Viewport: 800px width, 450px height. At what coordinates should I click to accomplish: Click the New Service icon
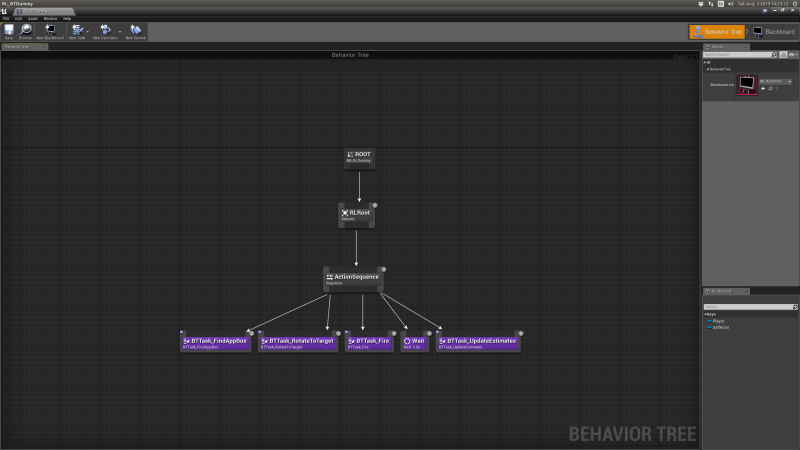[135, 31]
